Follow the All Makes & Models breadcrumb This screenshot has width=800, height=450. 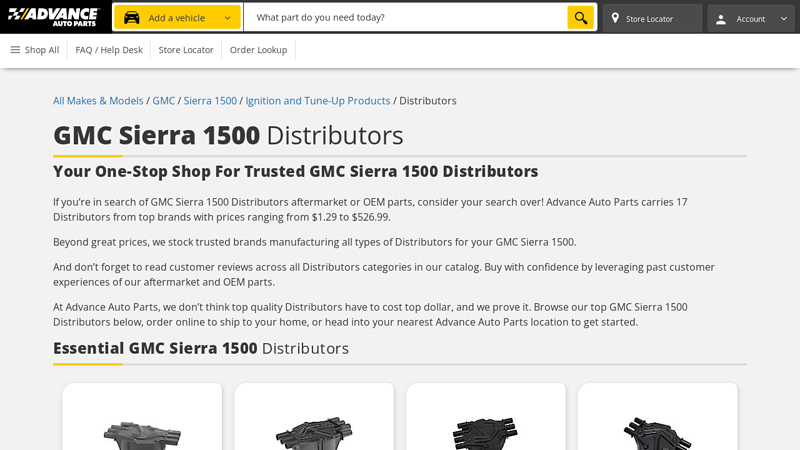[x=98, y=101]
